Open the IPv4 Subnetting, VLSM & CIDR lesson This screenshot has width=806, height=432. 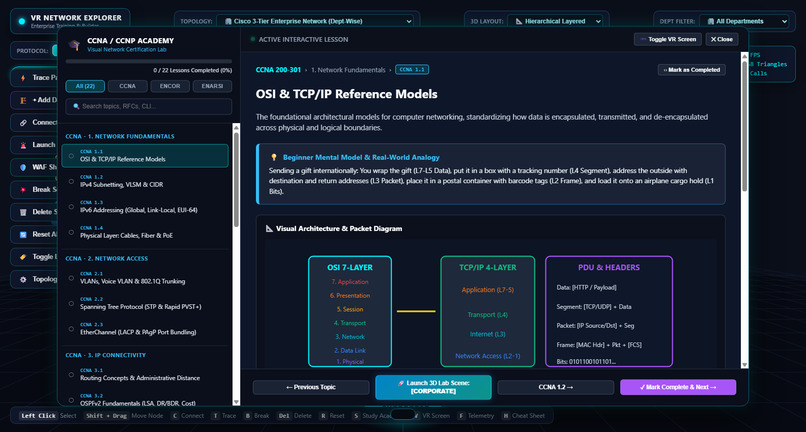pos(145,181)
